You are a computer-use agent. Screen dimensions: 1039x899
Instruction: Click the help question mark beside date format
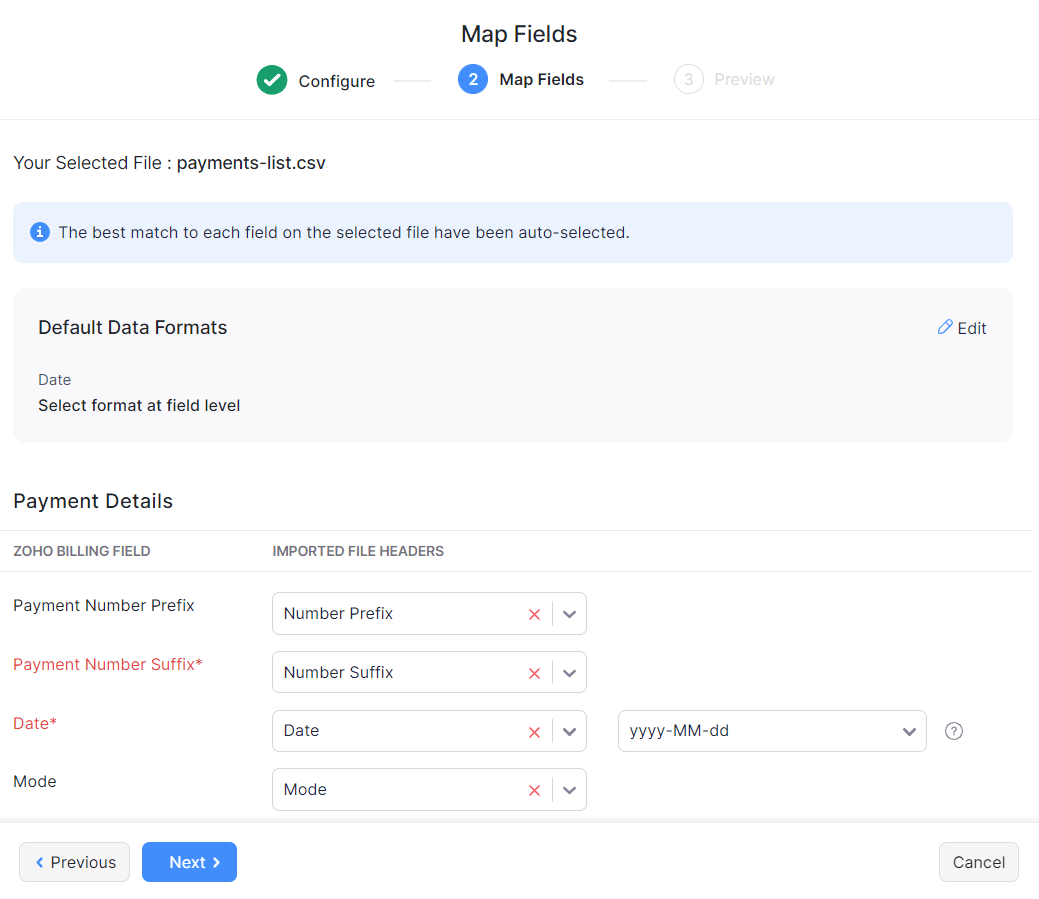click(x=954, y=731)
